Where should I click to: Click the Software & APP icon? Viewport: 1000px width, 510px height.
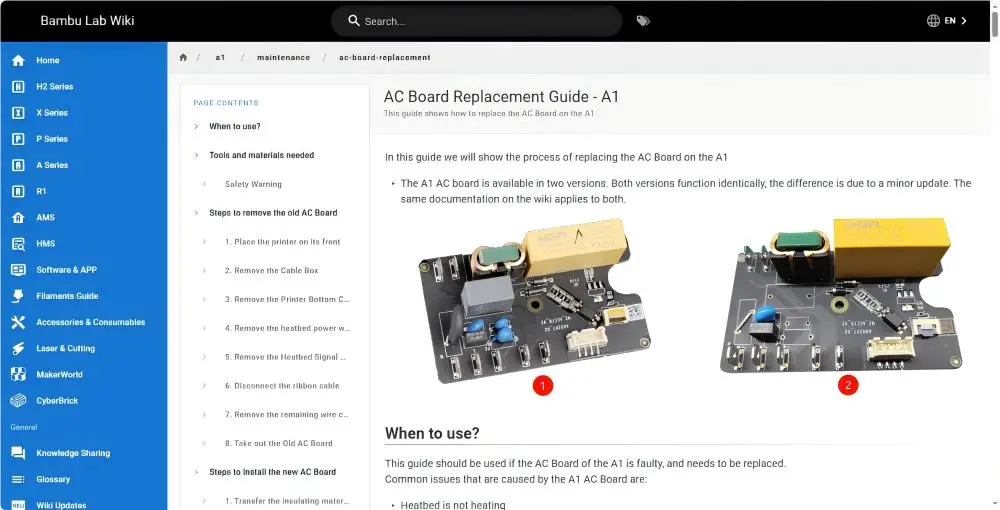tap(18, 270)
